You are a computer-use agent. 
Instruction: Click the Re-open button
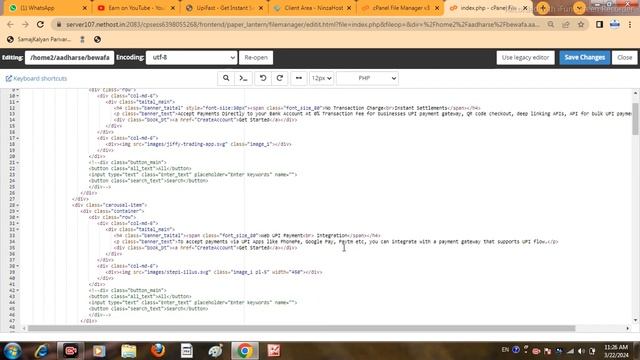[256, 58]
